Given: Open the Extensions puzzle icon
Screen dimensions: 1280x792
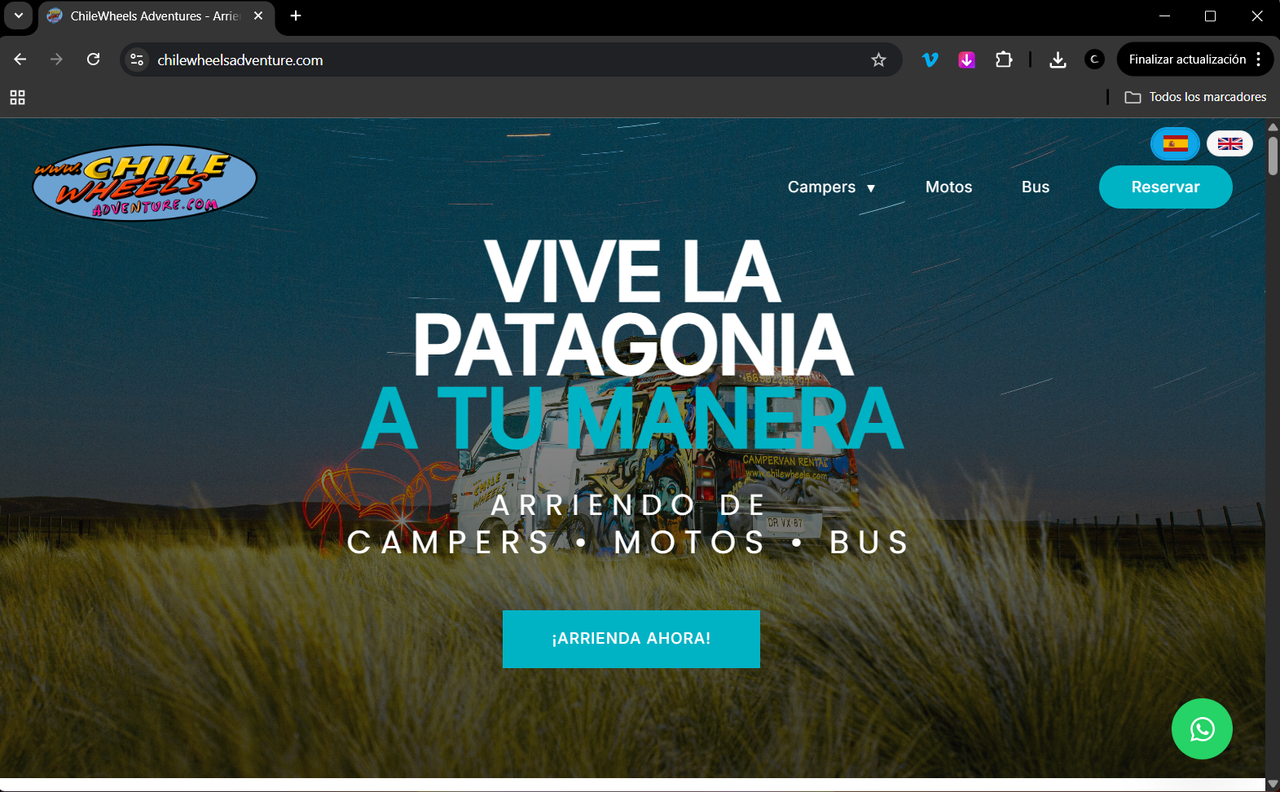Looking at the screenshot, I should pos(1003,60).
